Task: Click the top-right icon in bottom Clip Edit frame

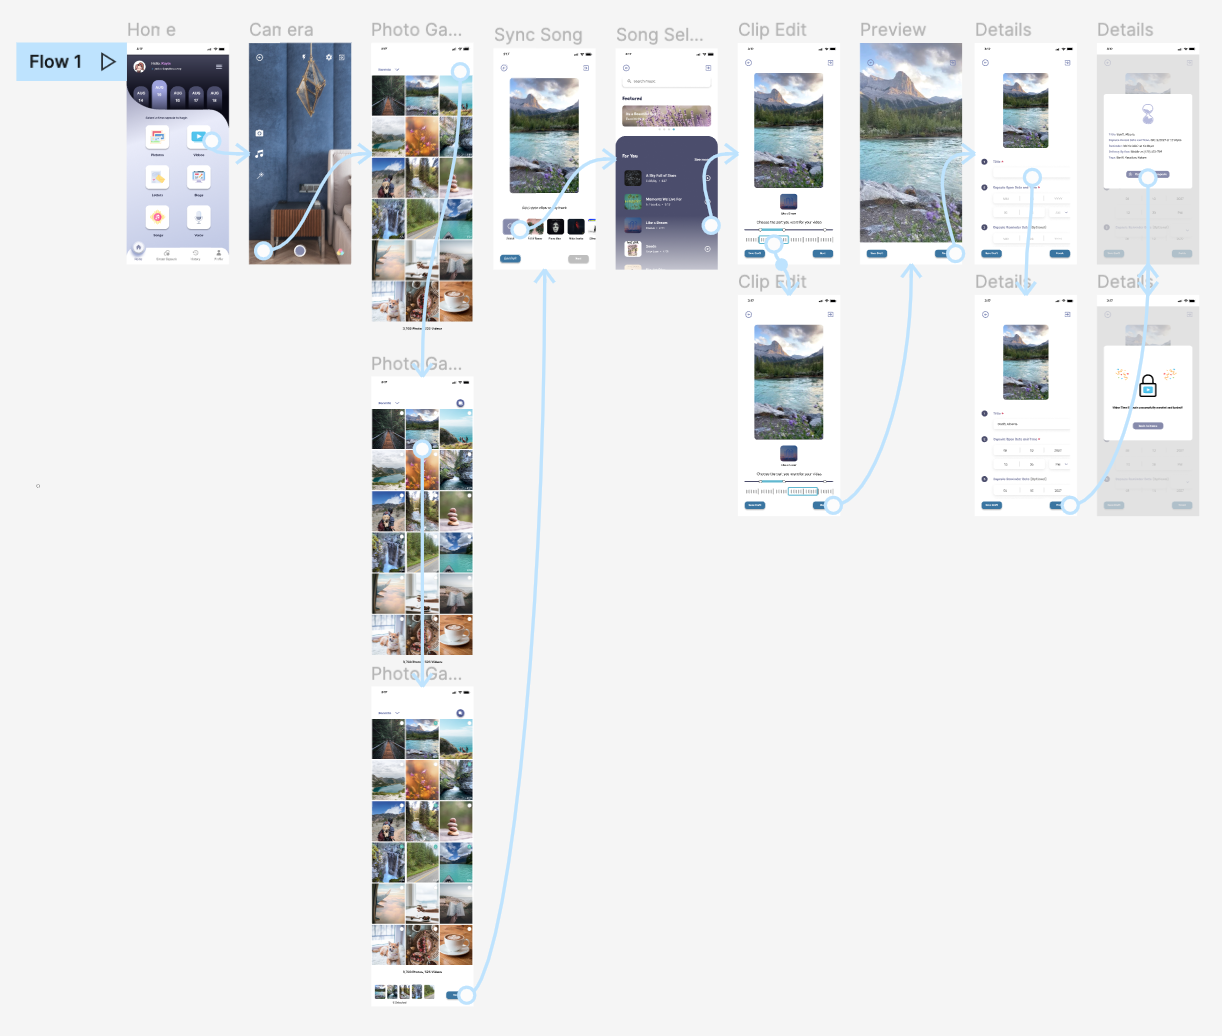Action: (x=830, y=314)
